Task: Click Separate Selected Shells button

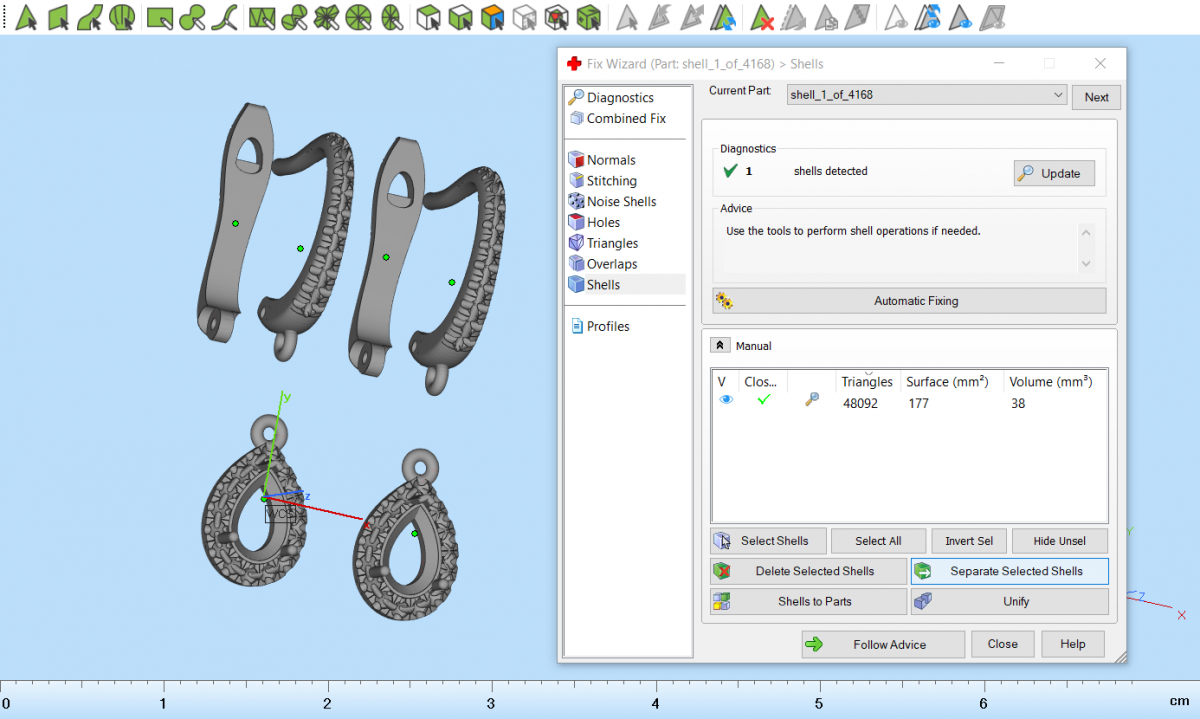Action: click(1009, 571)
